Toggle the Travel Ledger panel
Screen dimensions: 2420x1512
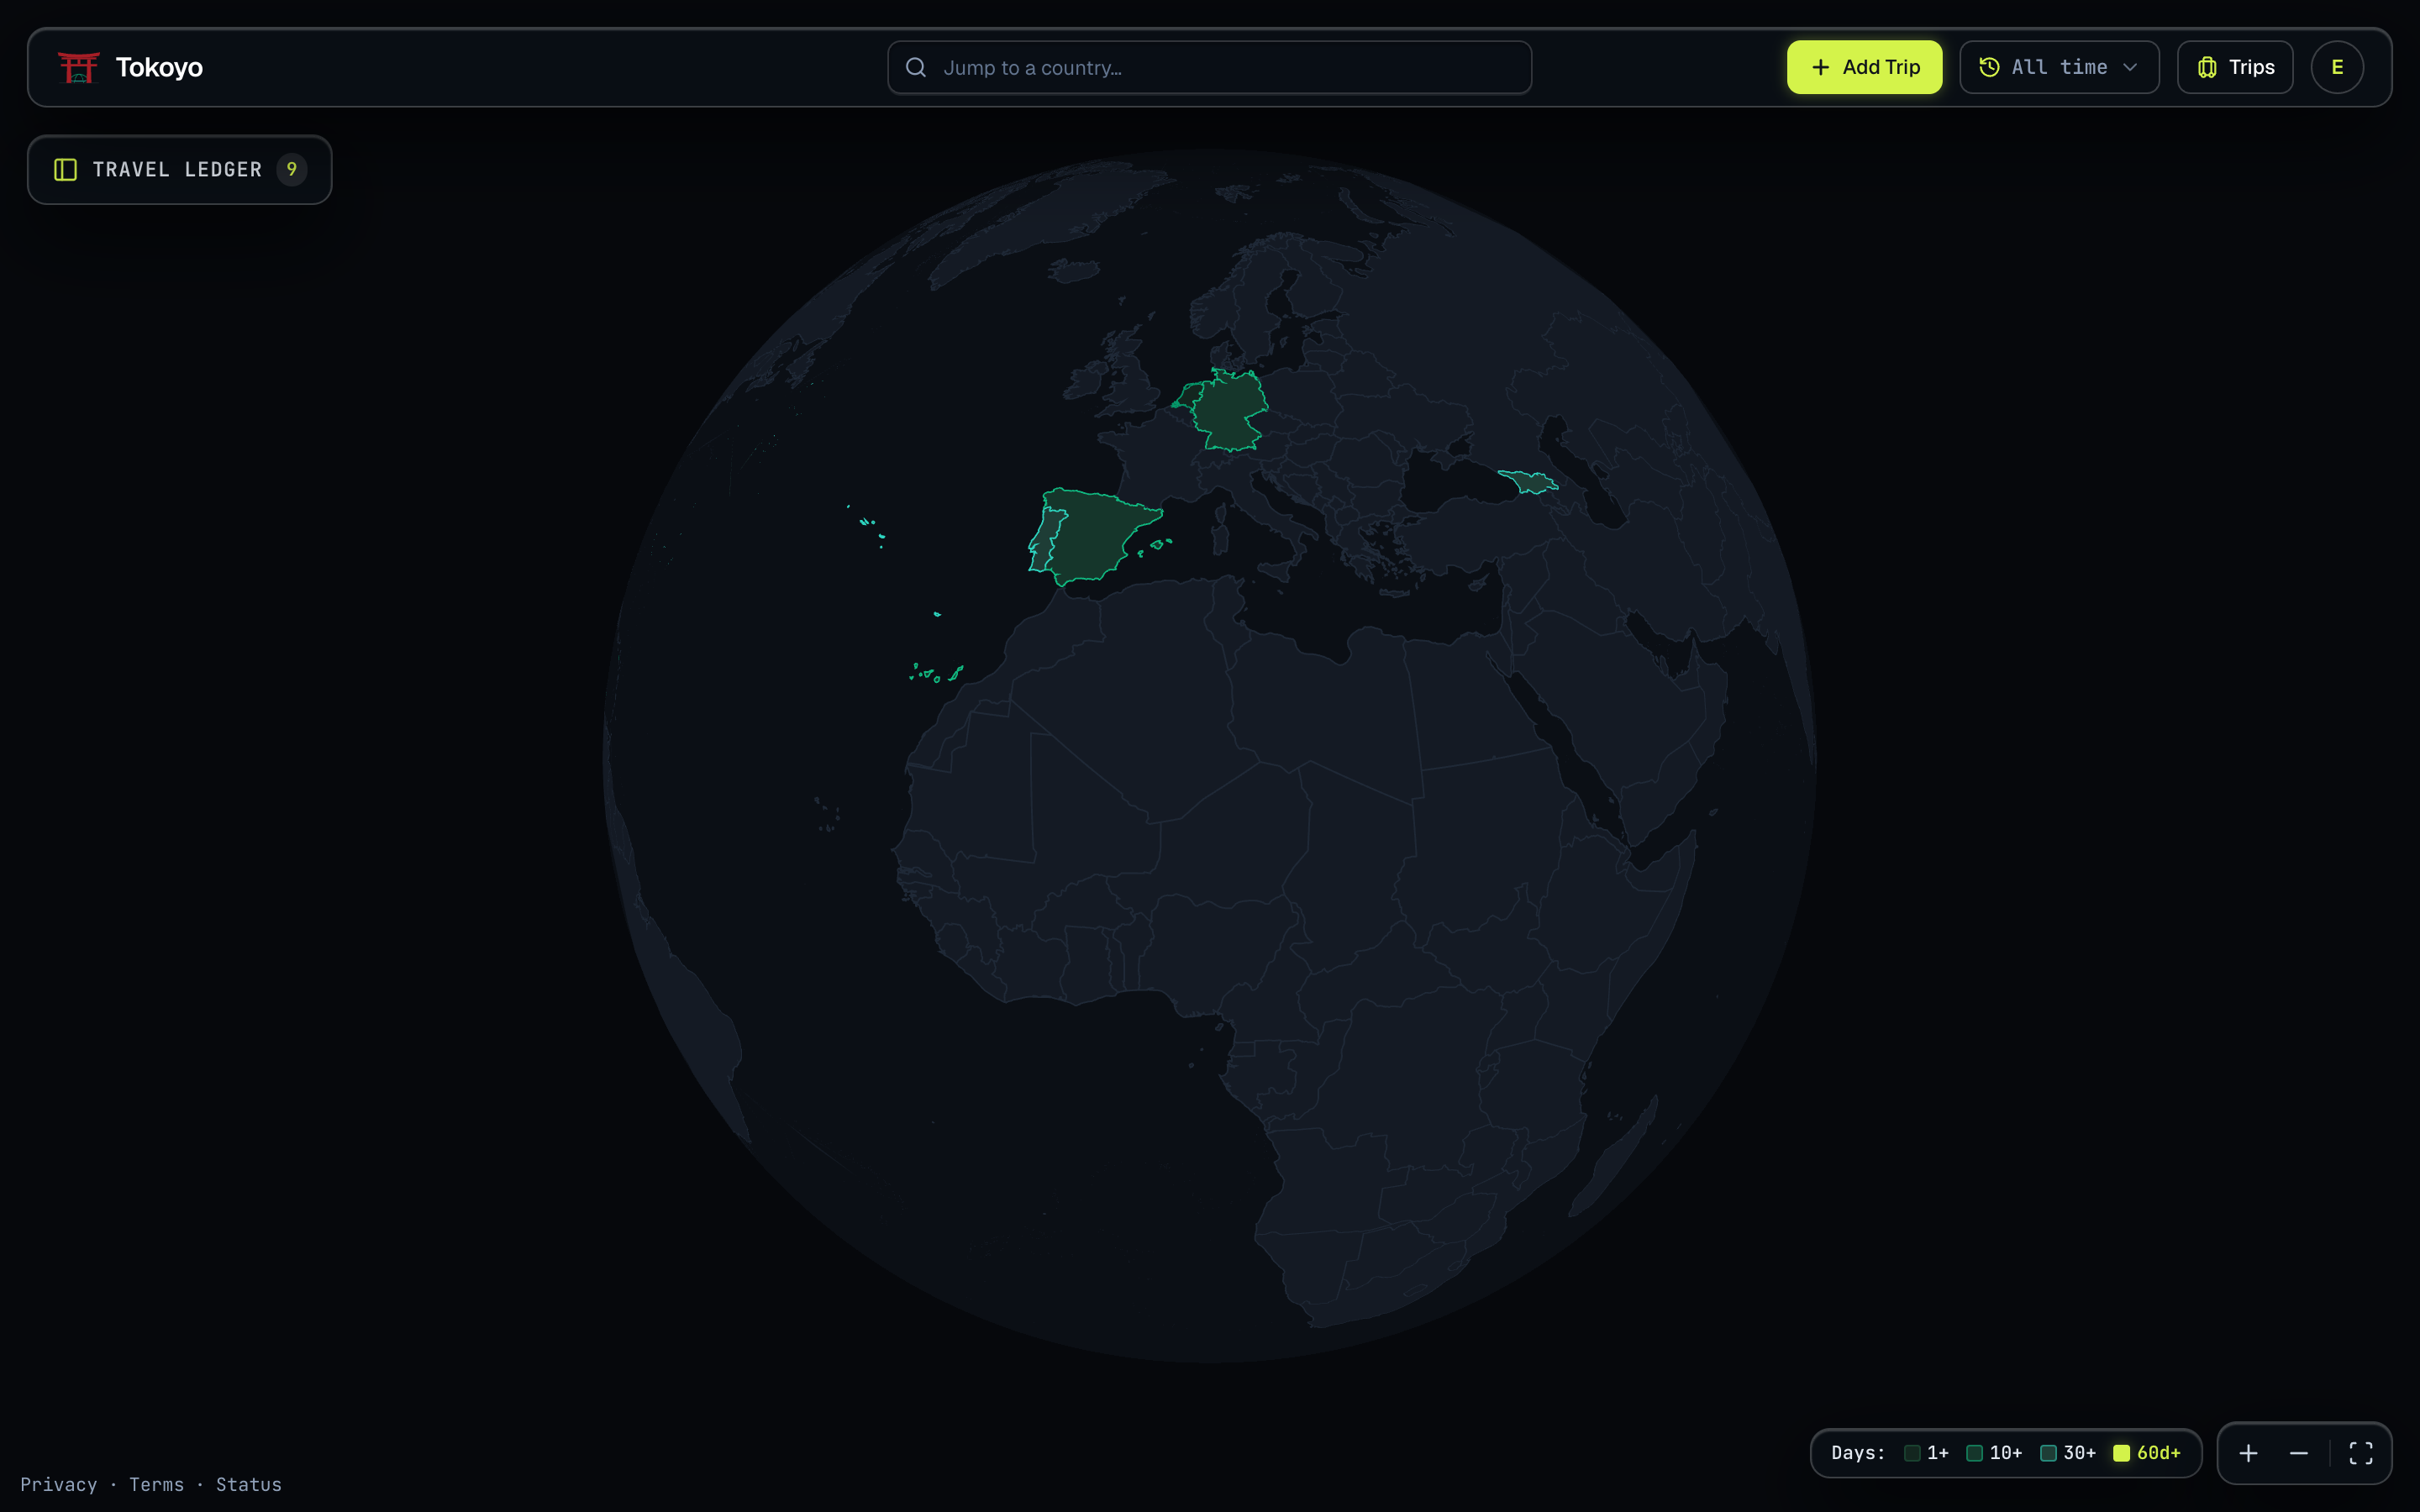pos(180,170)
